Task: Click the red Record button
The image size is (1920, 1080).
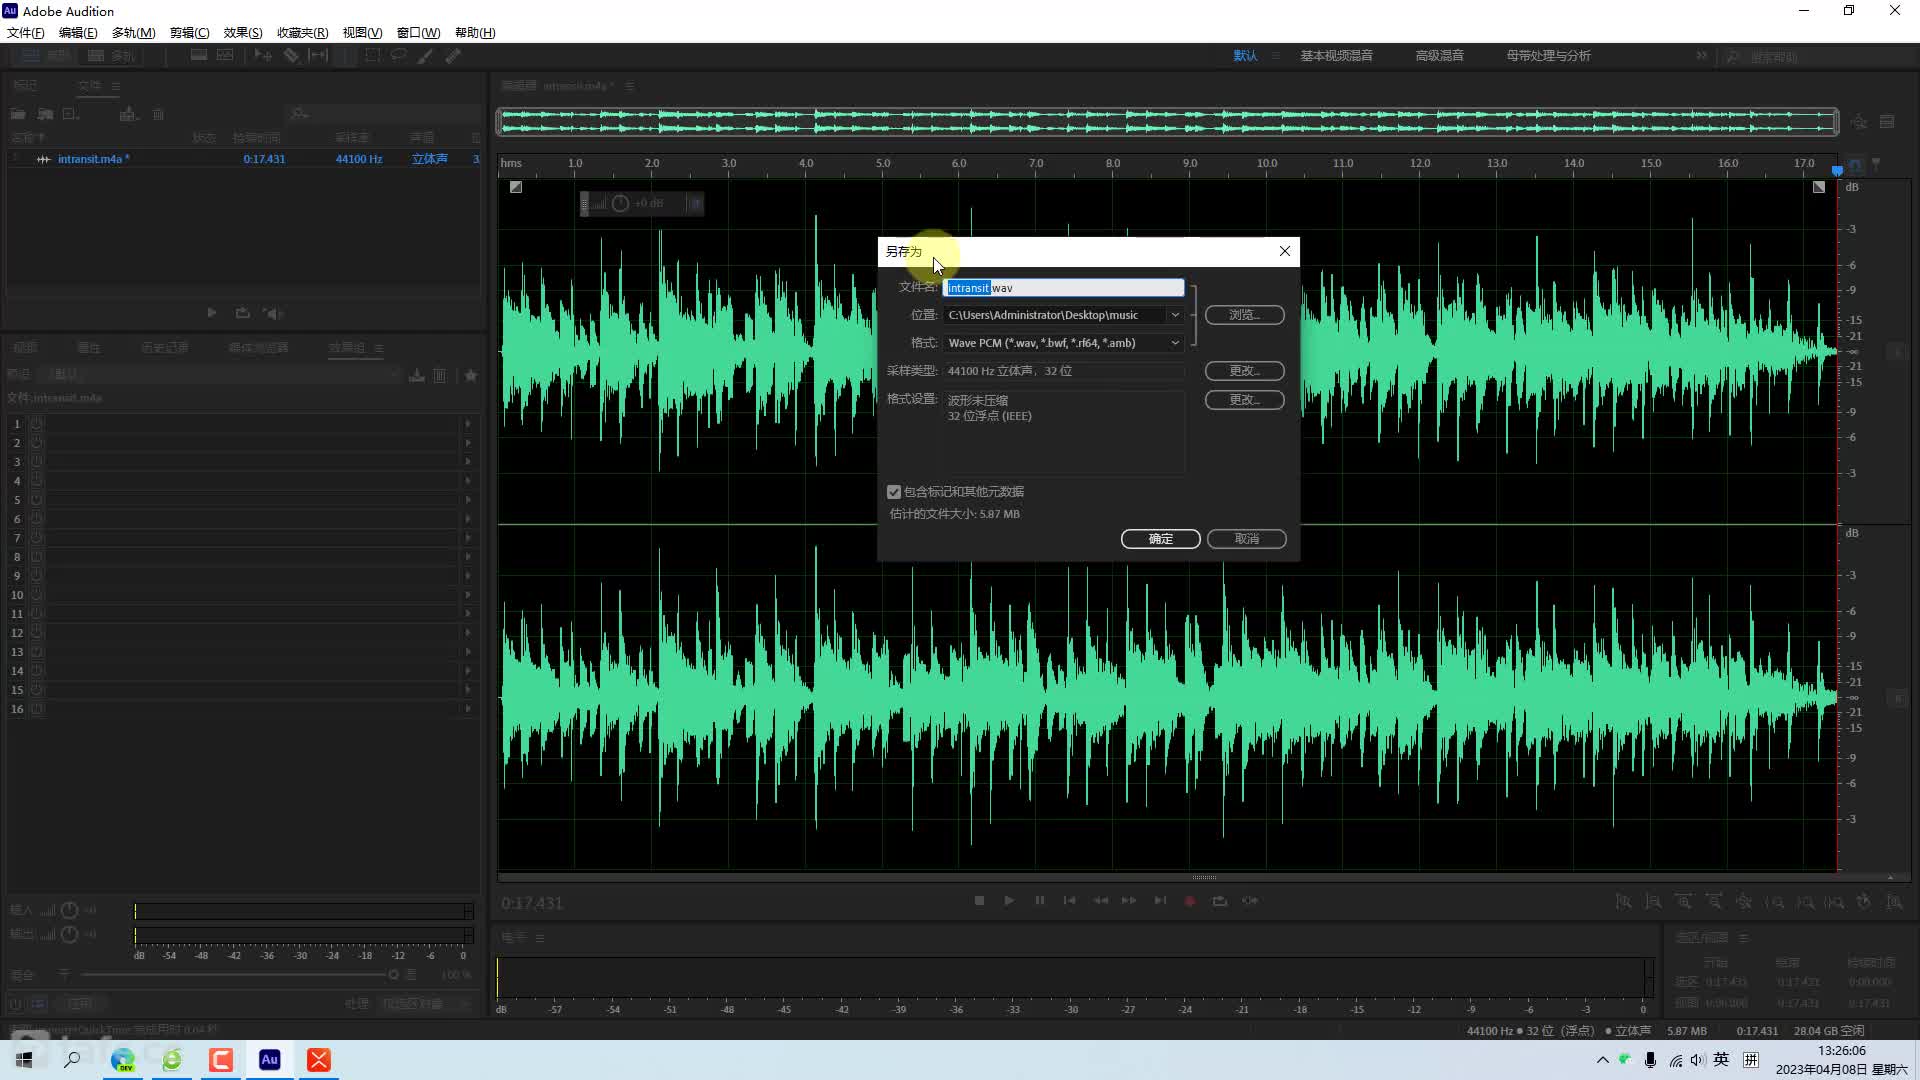Action: click(1190, 901)
